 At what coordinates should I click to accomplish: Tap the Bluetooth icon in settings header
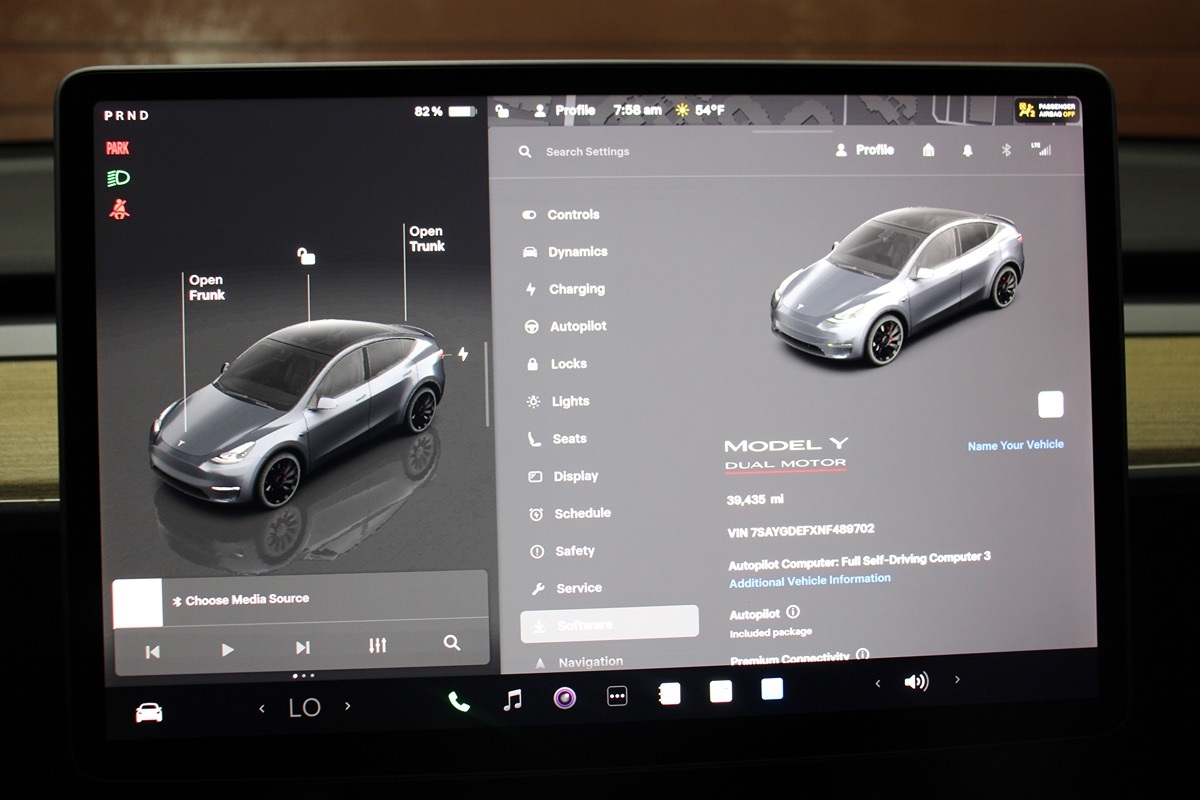coord(1007,150)
